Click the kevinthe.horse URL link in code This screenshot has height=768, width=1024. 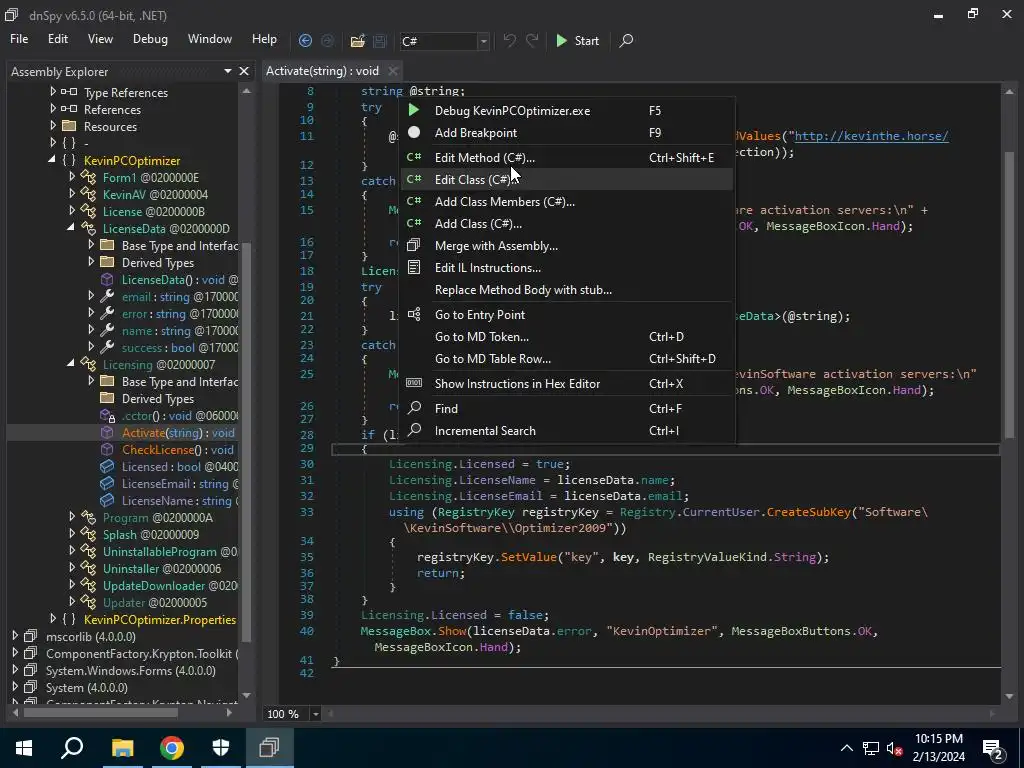click(870, 136)
